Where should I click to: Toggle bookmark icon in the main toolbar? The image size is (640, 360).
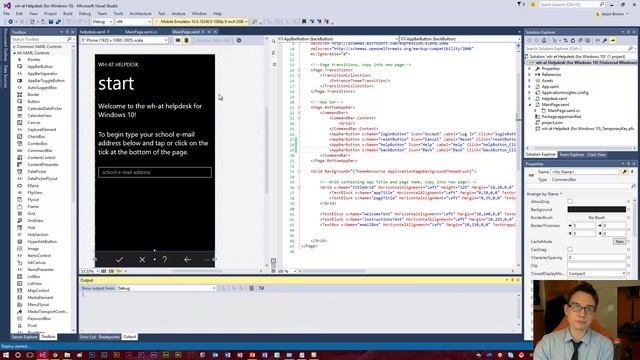(304, 22)
